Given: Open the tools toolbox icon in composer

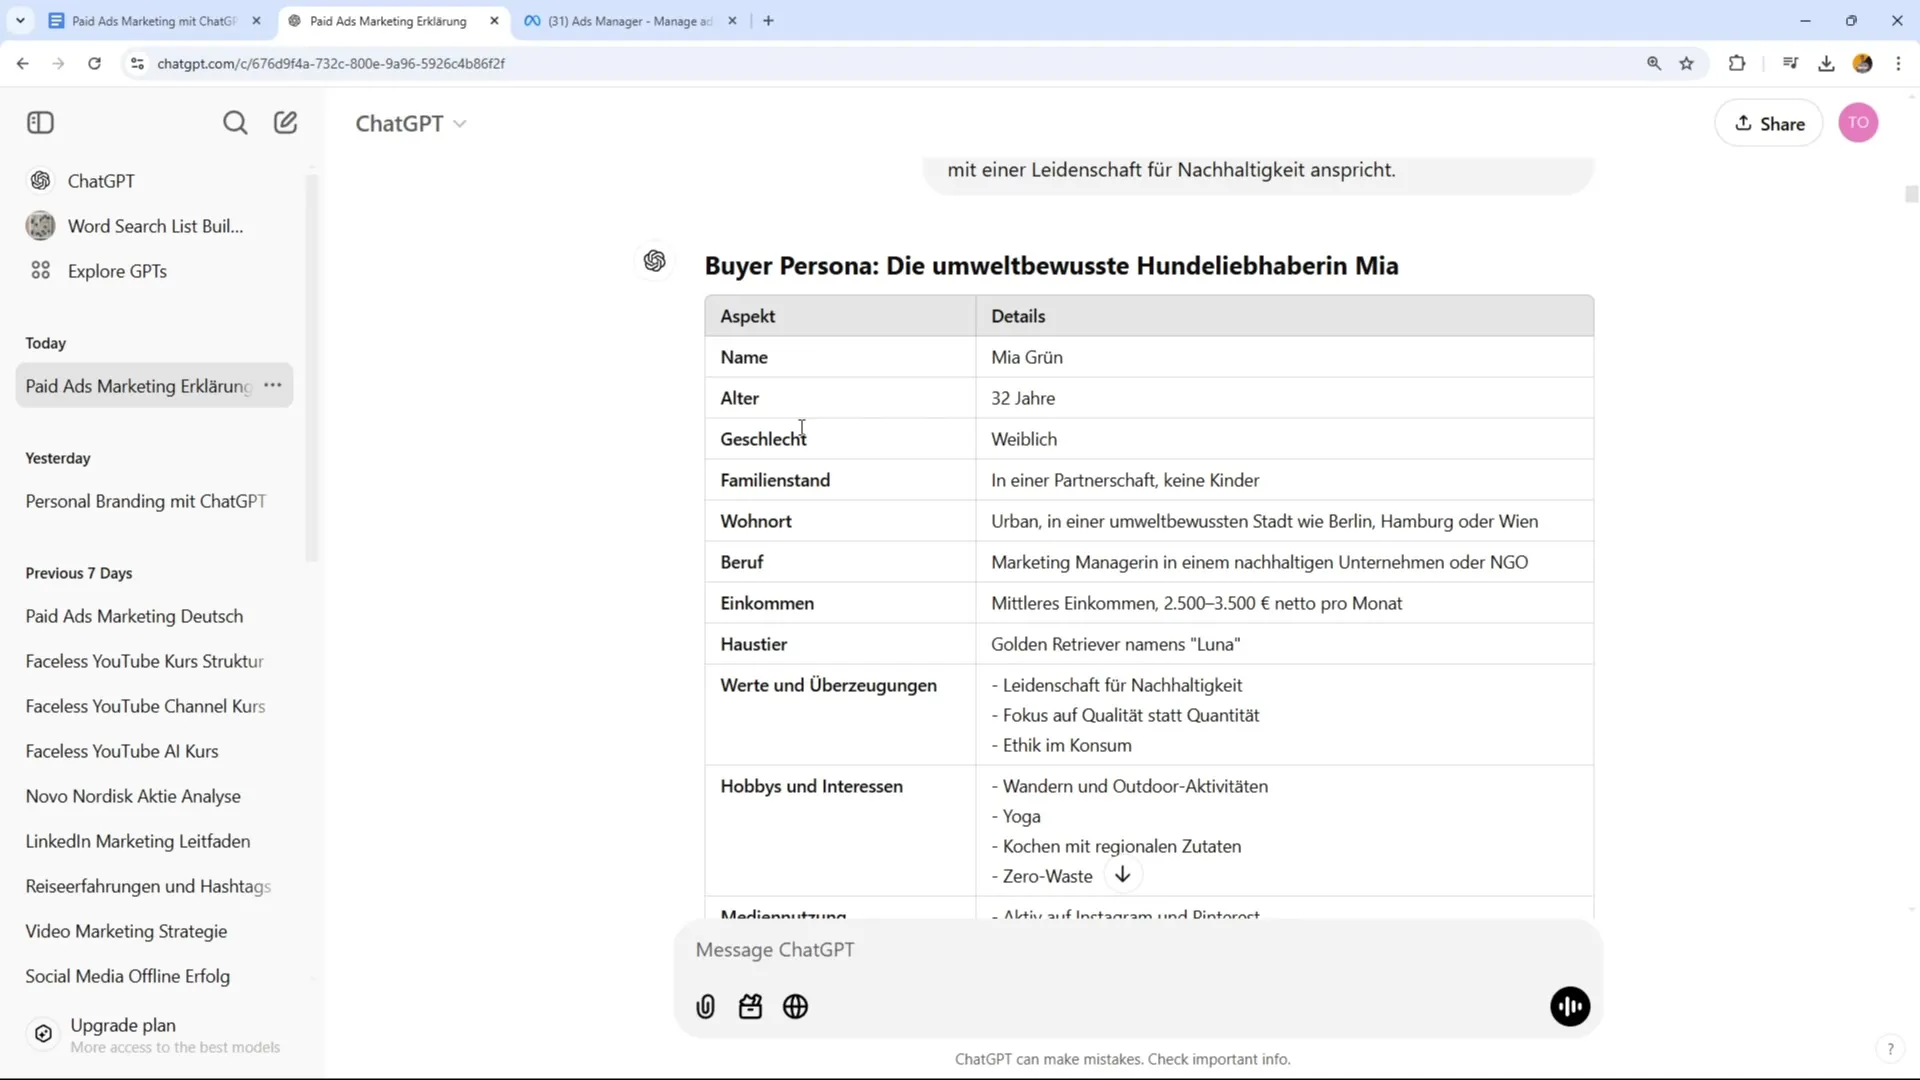Looking at the screenshot, I should point(751,1007).
